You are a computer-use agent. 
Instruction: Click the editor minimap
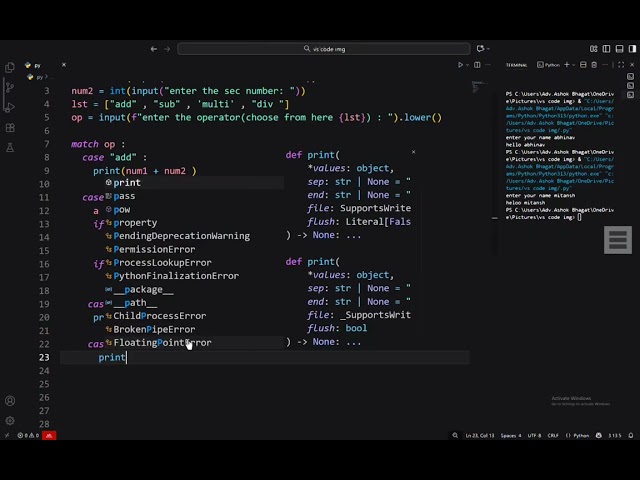(x=479, y=87)
